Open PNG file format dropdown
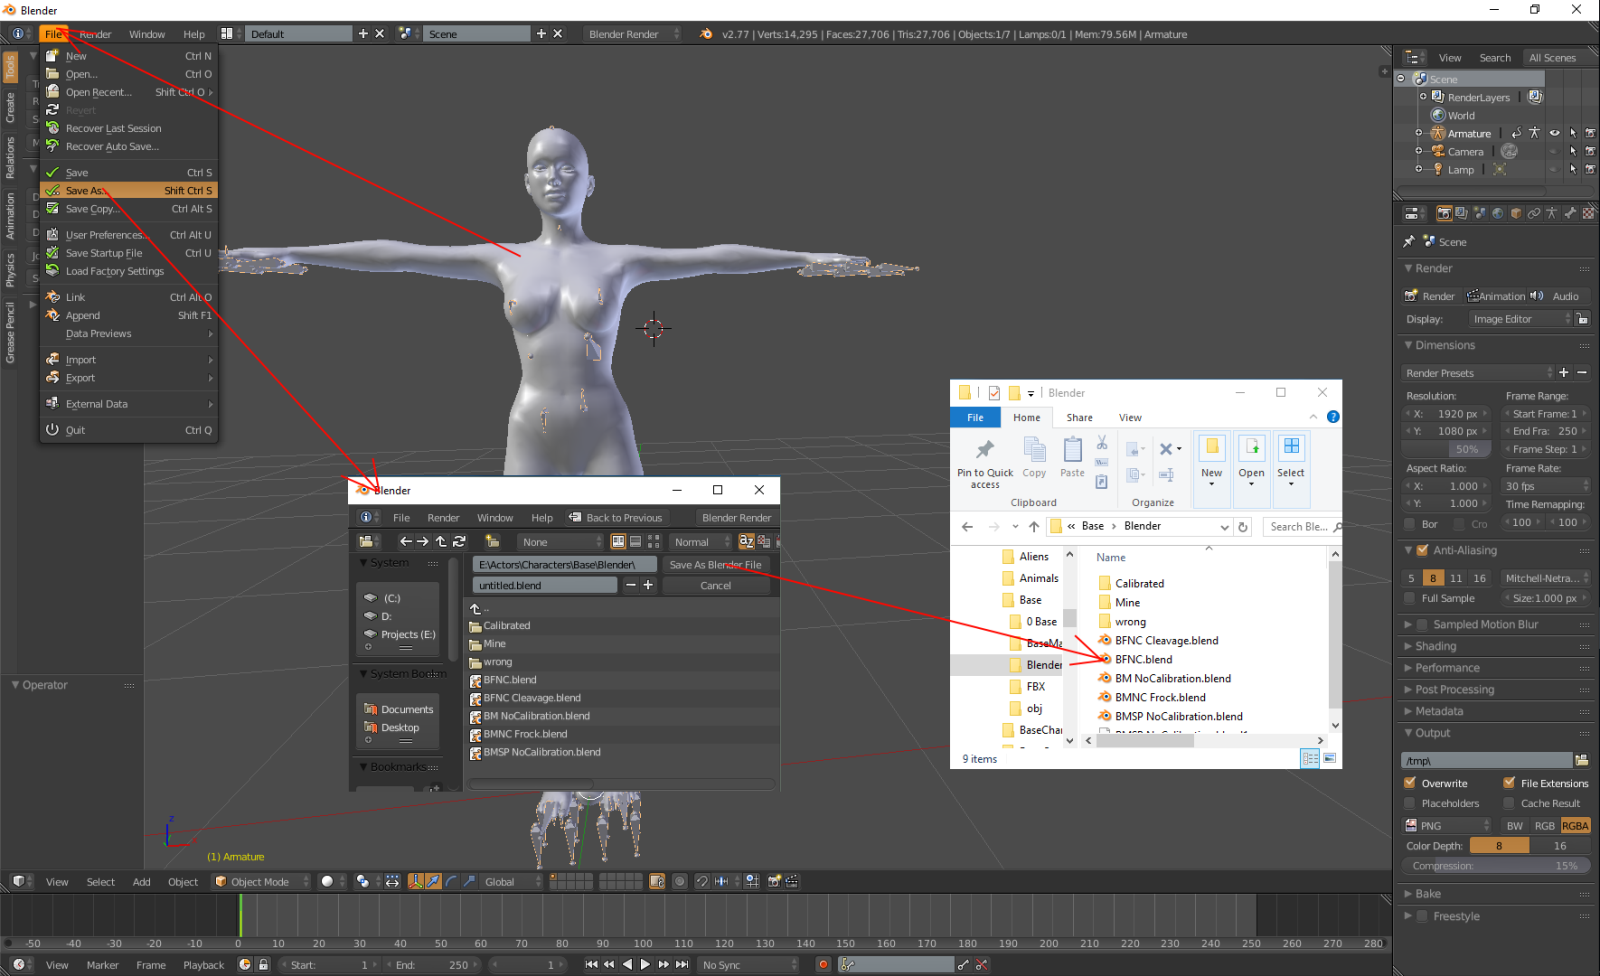This screenshot has height=976, width=1600. [1446, 825]
